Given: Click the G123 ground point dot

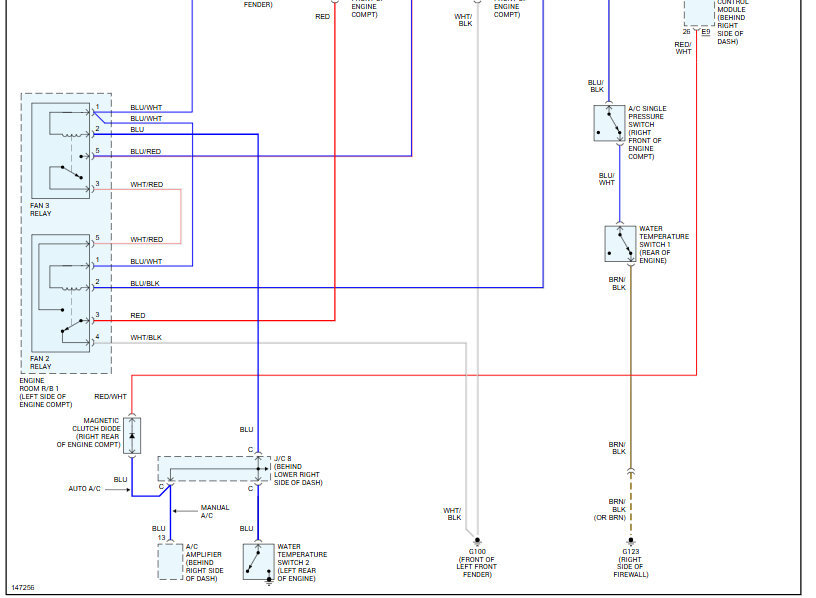Looking at the screenshot, I should tap(631, 541).
